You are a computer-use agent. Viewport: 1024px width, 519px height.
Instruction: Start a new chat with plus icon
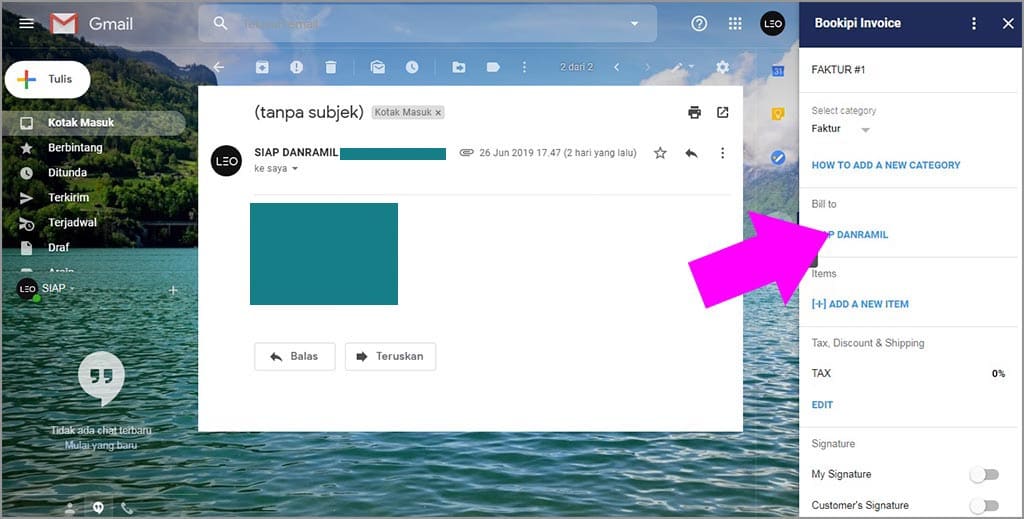tap(173, 290)
